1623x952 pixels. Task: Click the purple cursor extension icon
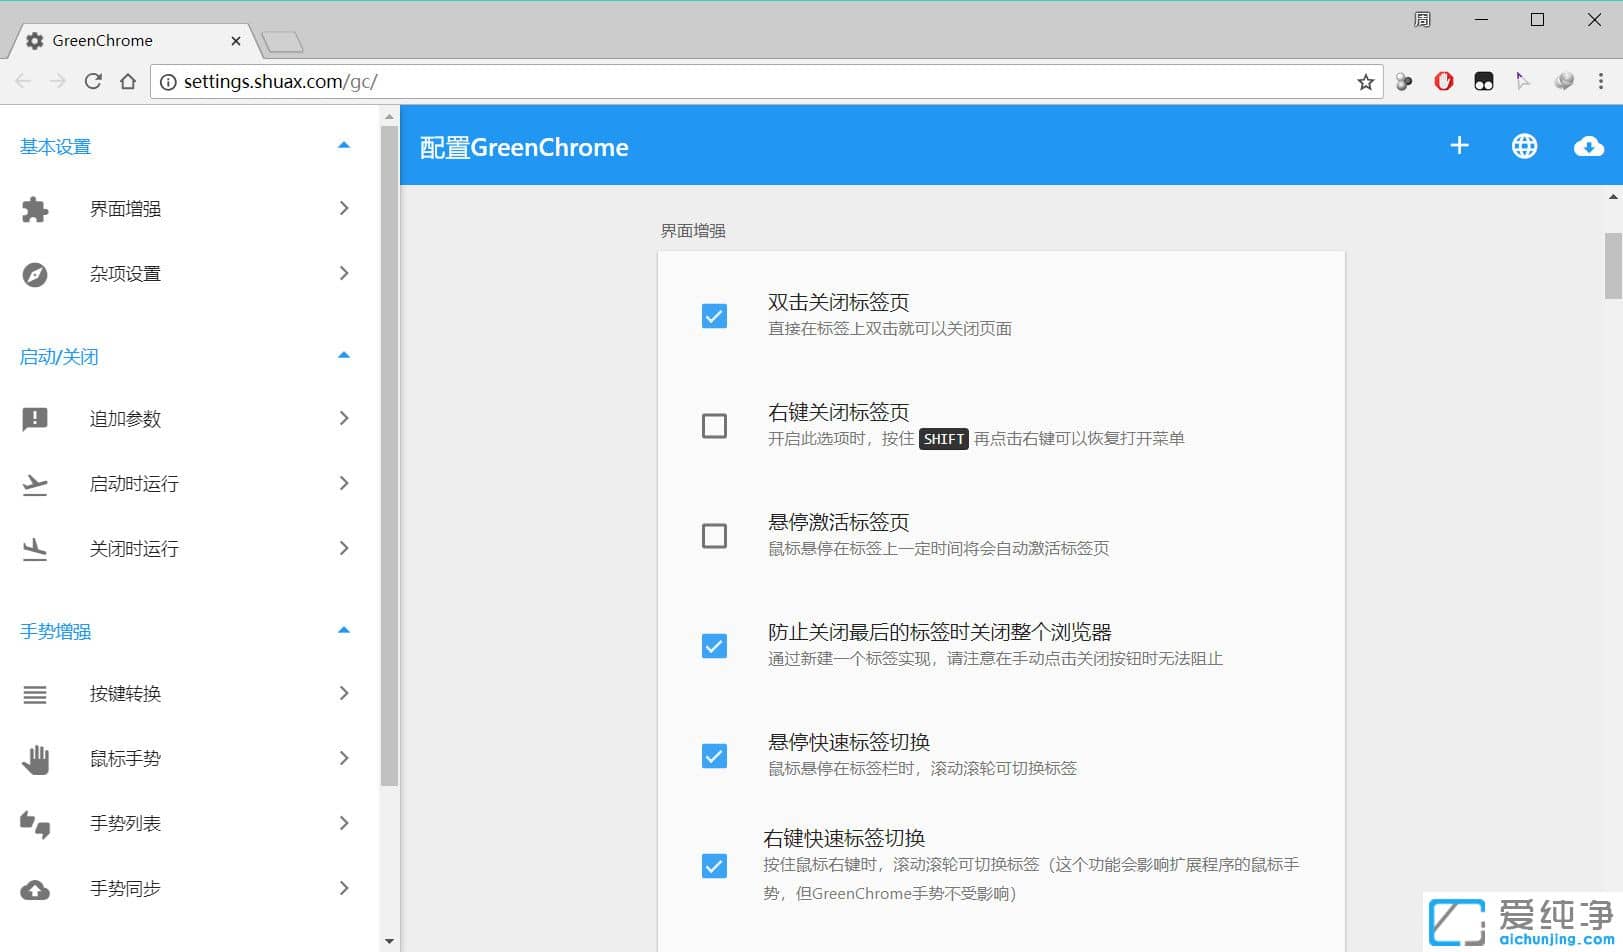[1522, 81]
